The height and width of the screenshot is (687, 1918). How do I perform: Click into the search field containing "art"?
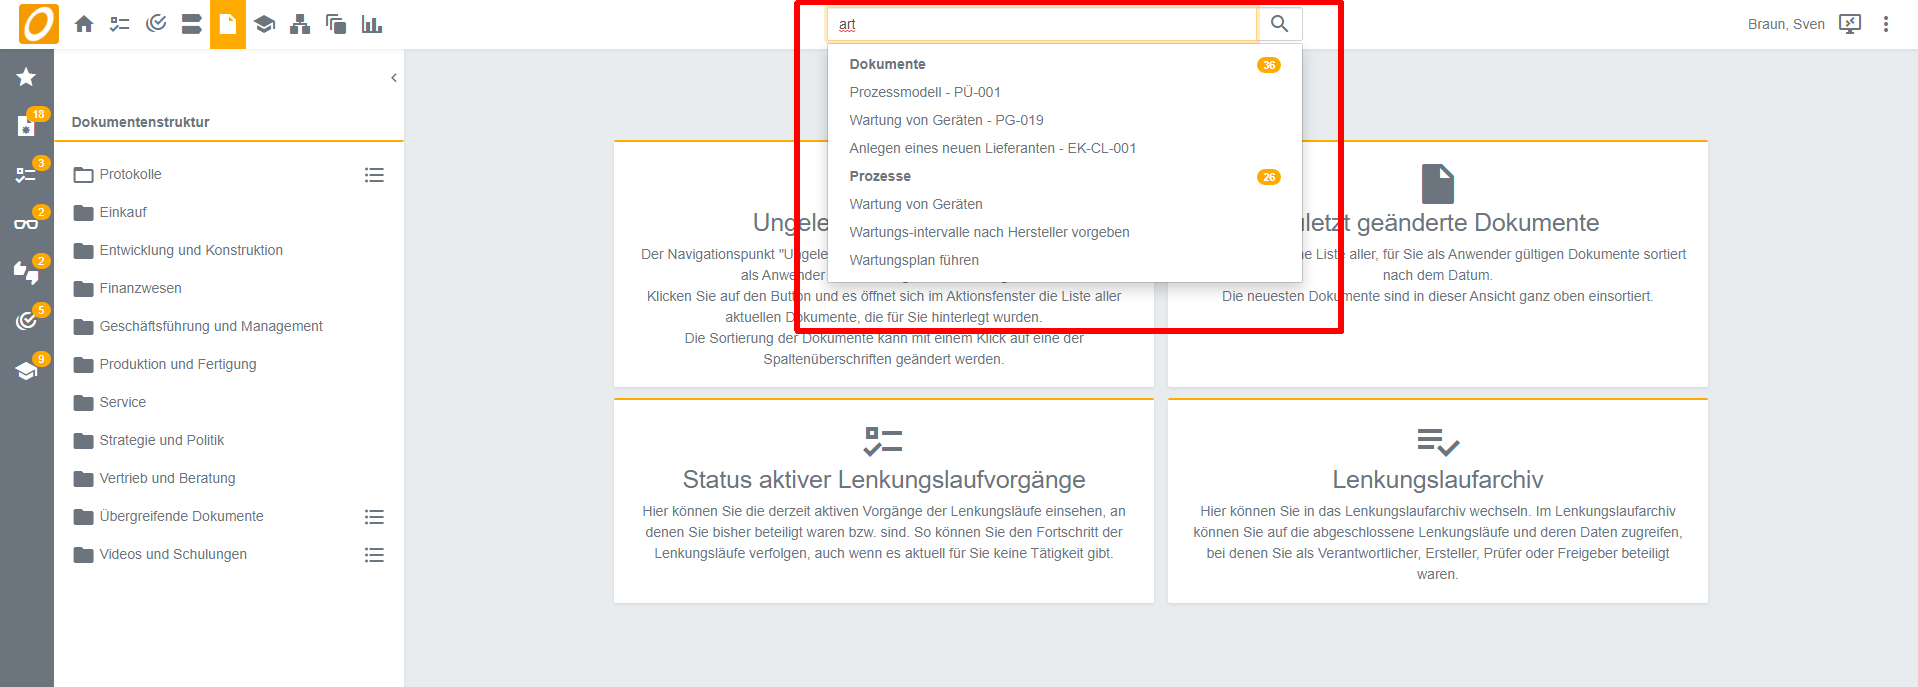1040,24
